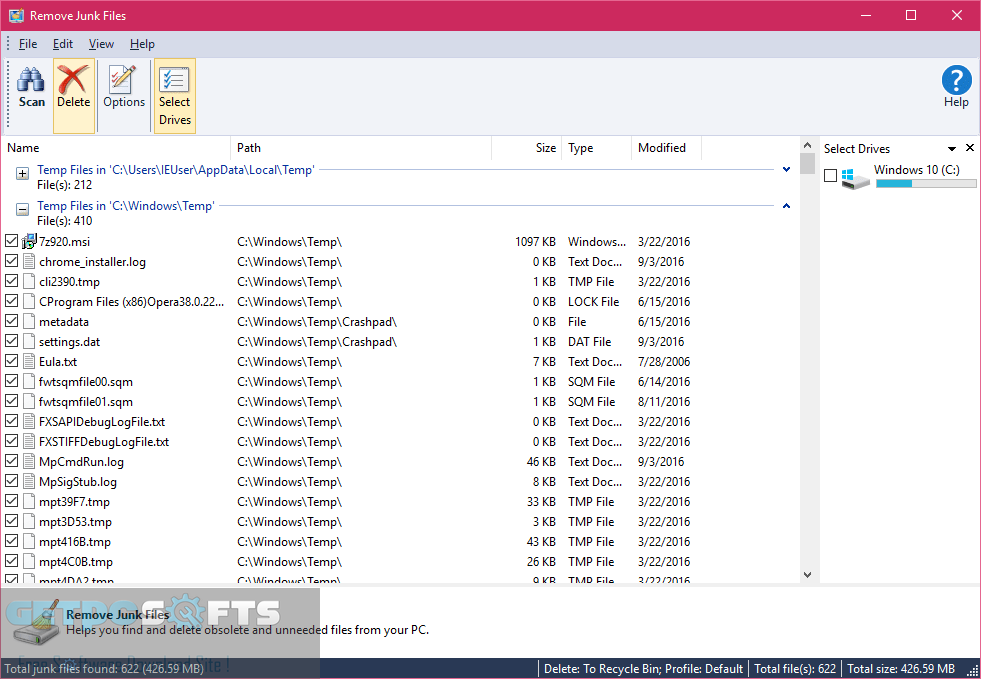Viewport: 981px width, 679px height.
Task: Click the file list scrollbar down arrow
Action: [x=807, y=574]
